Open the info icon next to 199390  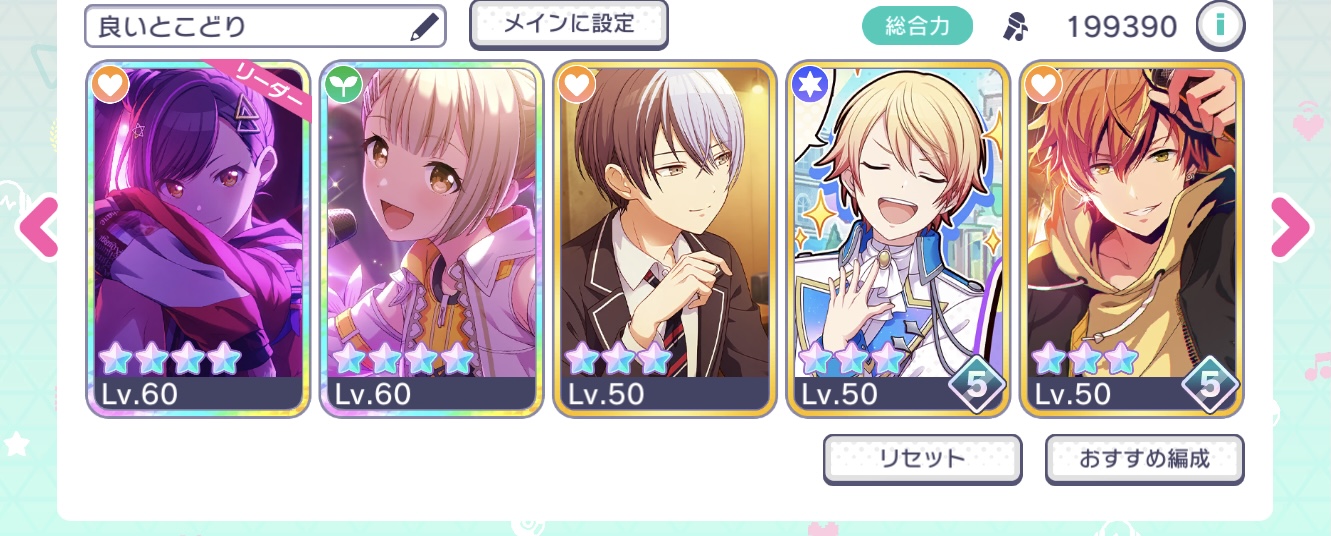pyautogui.click(x=1220, y=25)
